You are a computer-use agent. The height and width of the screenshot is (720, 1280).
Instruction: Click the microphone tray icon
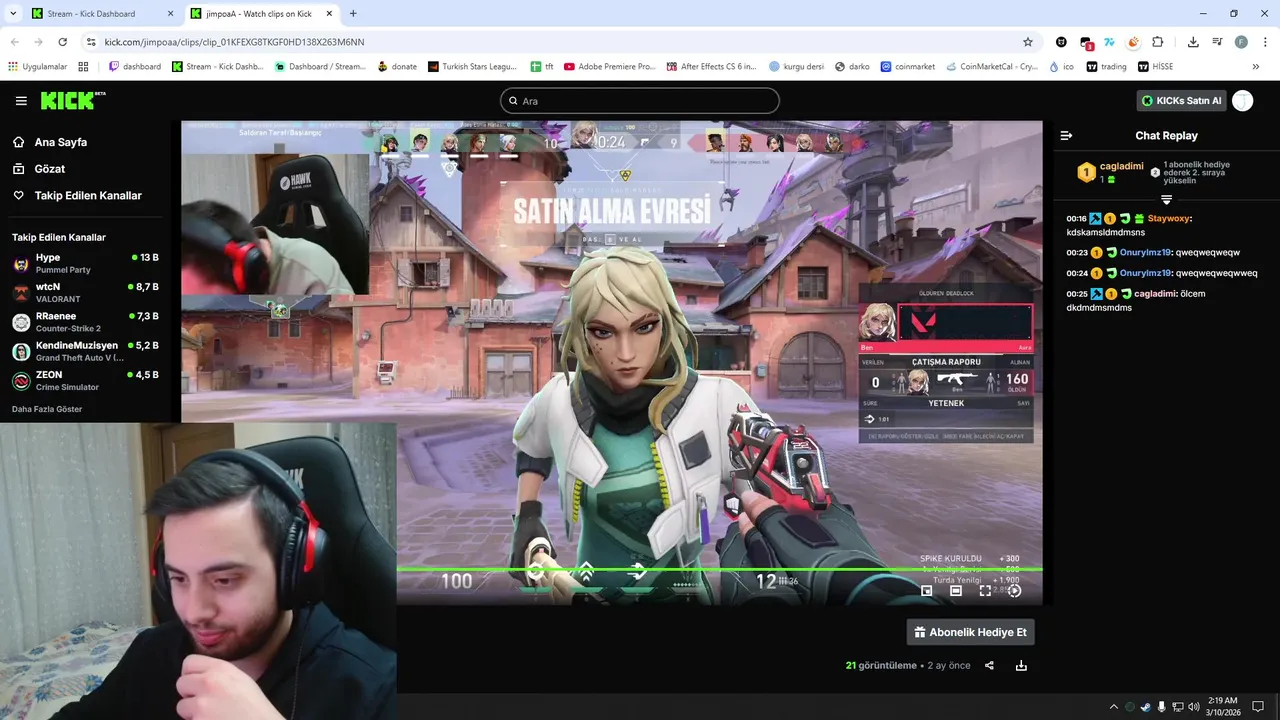1161,707
